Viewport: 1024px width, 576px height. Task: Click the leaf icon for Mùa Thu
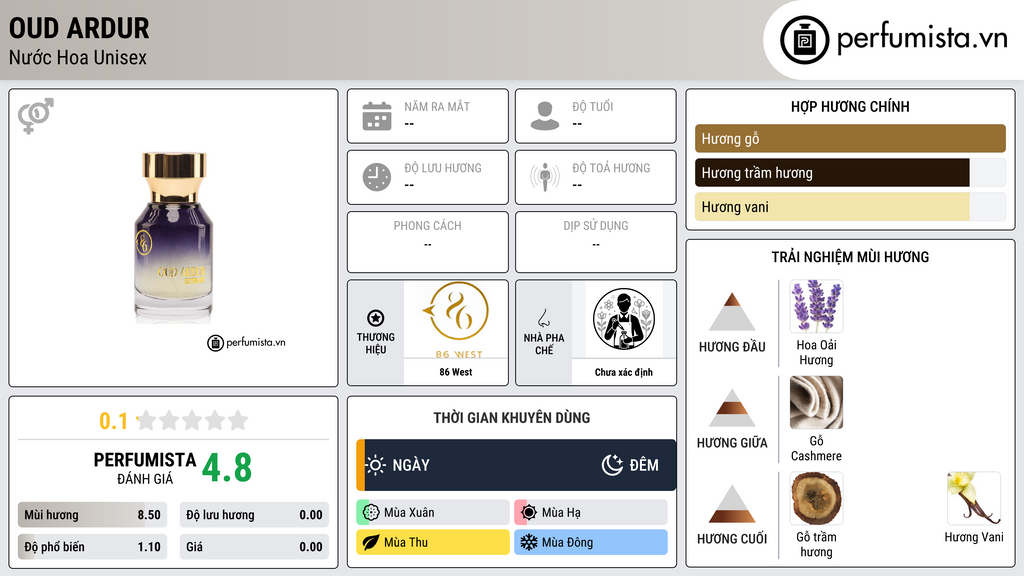tap(371, 542)
